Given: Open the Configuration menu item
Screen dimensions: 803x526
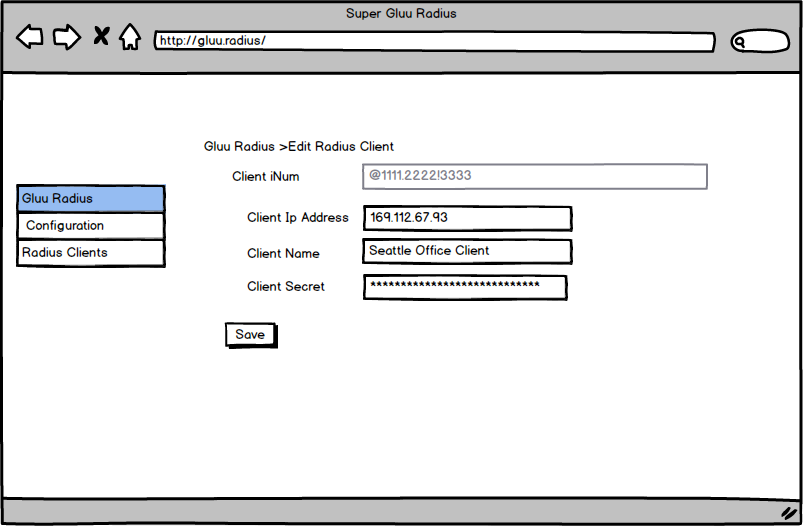Looking at the screenshot, I should (91, 226).
